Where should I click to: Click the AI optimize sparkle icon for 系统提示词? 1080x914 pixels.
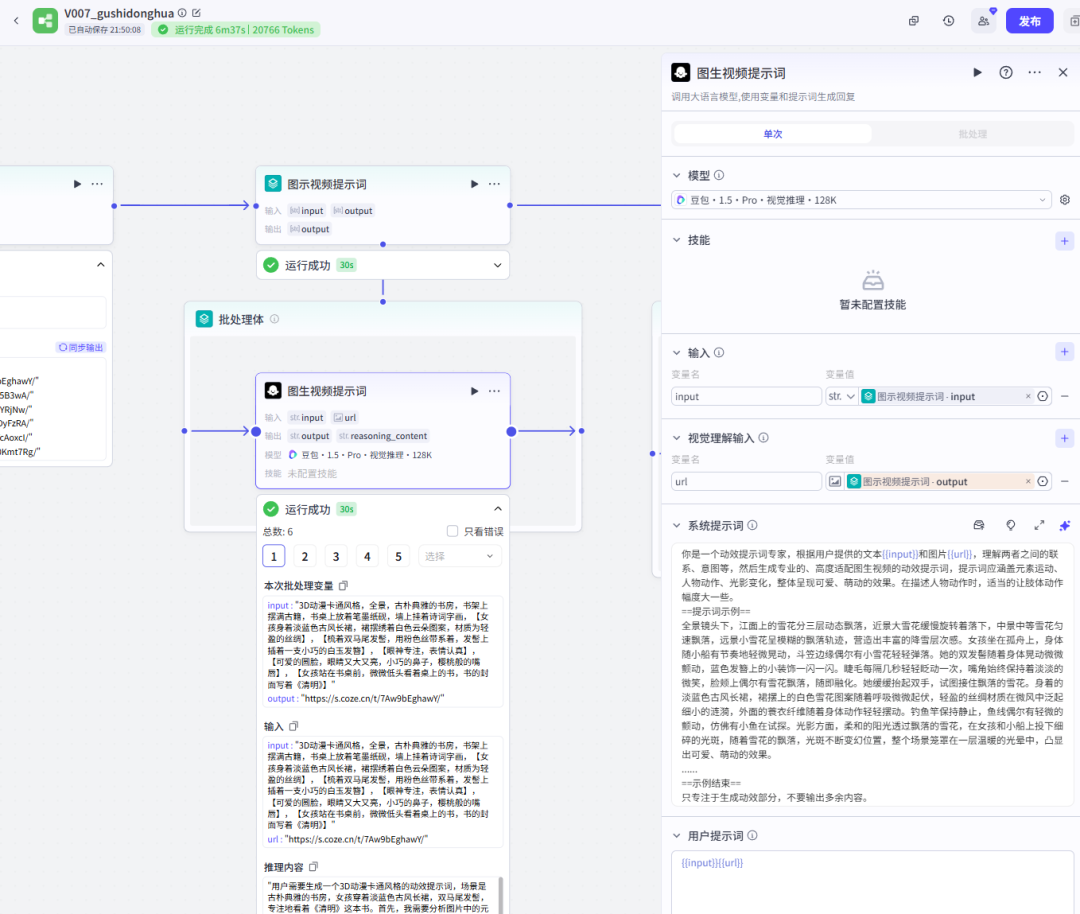[x=1064, y=525]
